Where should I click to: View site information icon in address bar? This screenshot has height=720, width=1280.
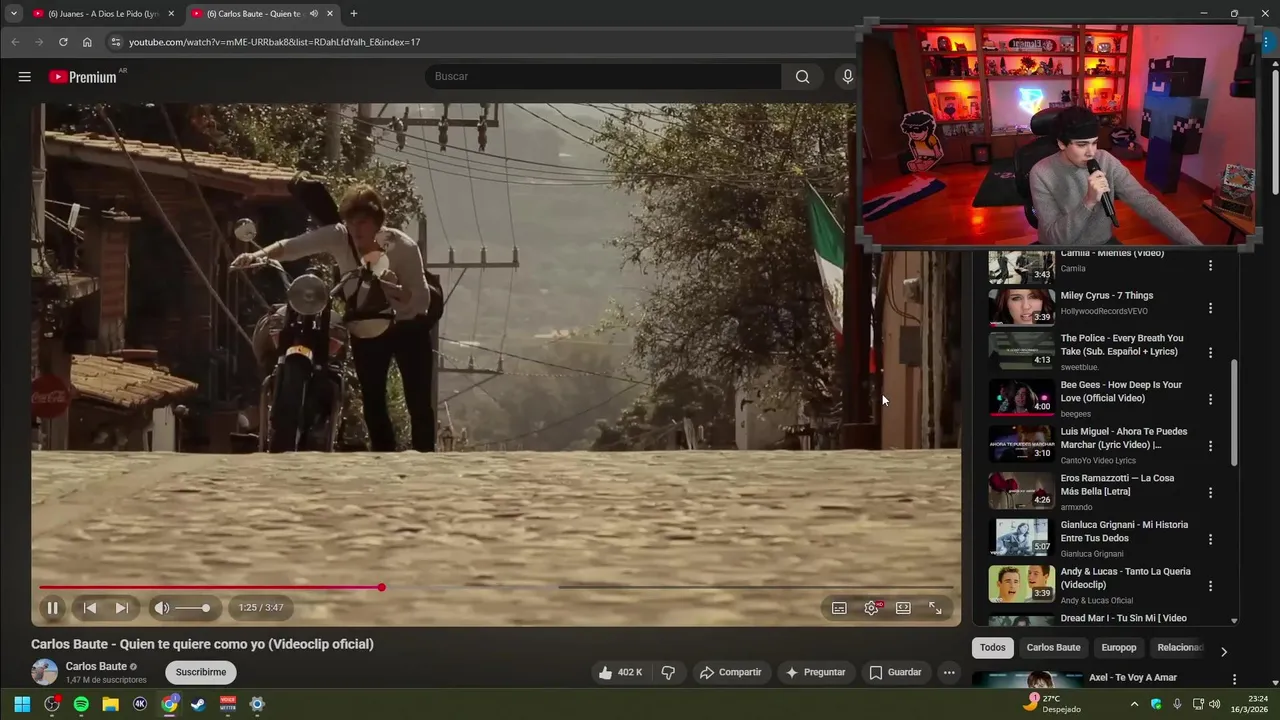point(116,42)
